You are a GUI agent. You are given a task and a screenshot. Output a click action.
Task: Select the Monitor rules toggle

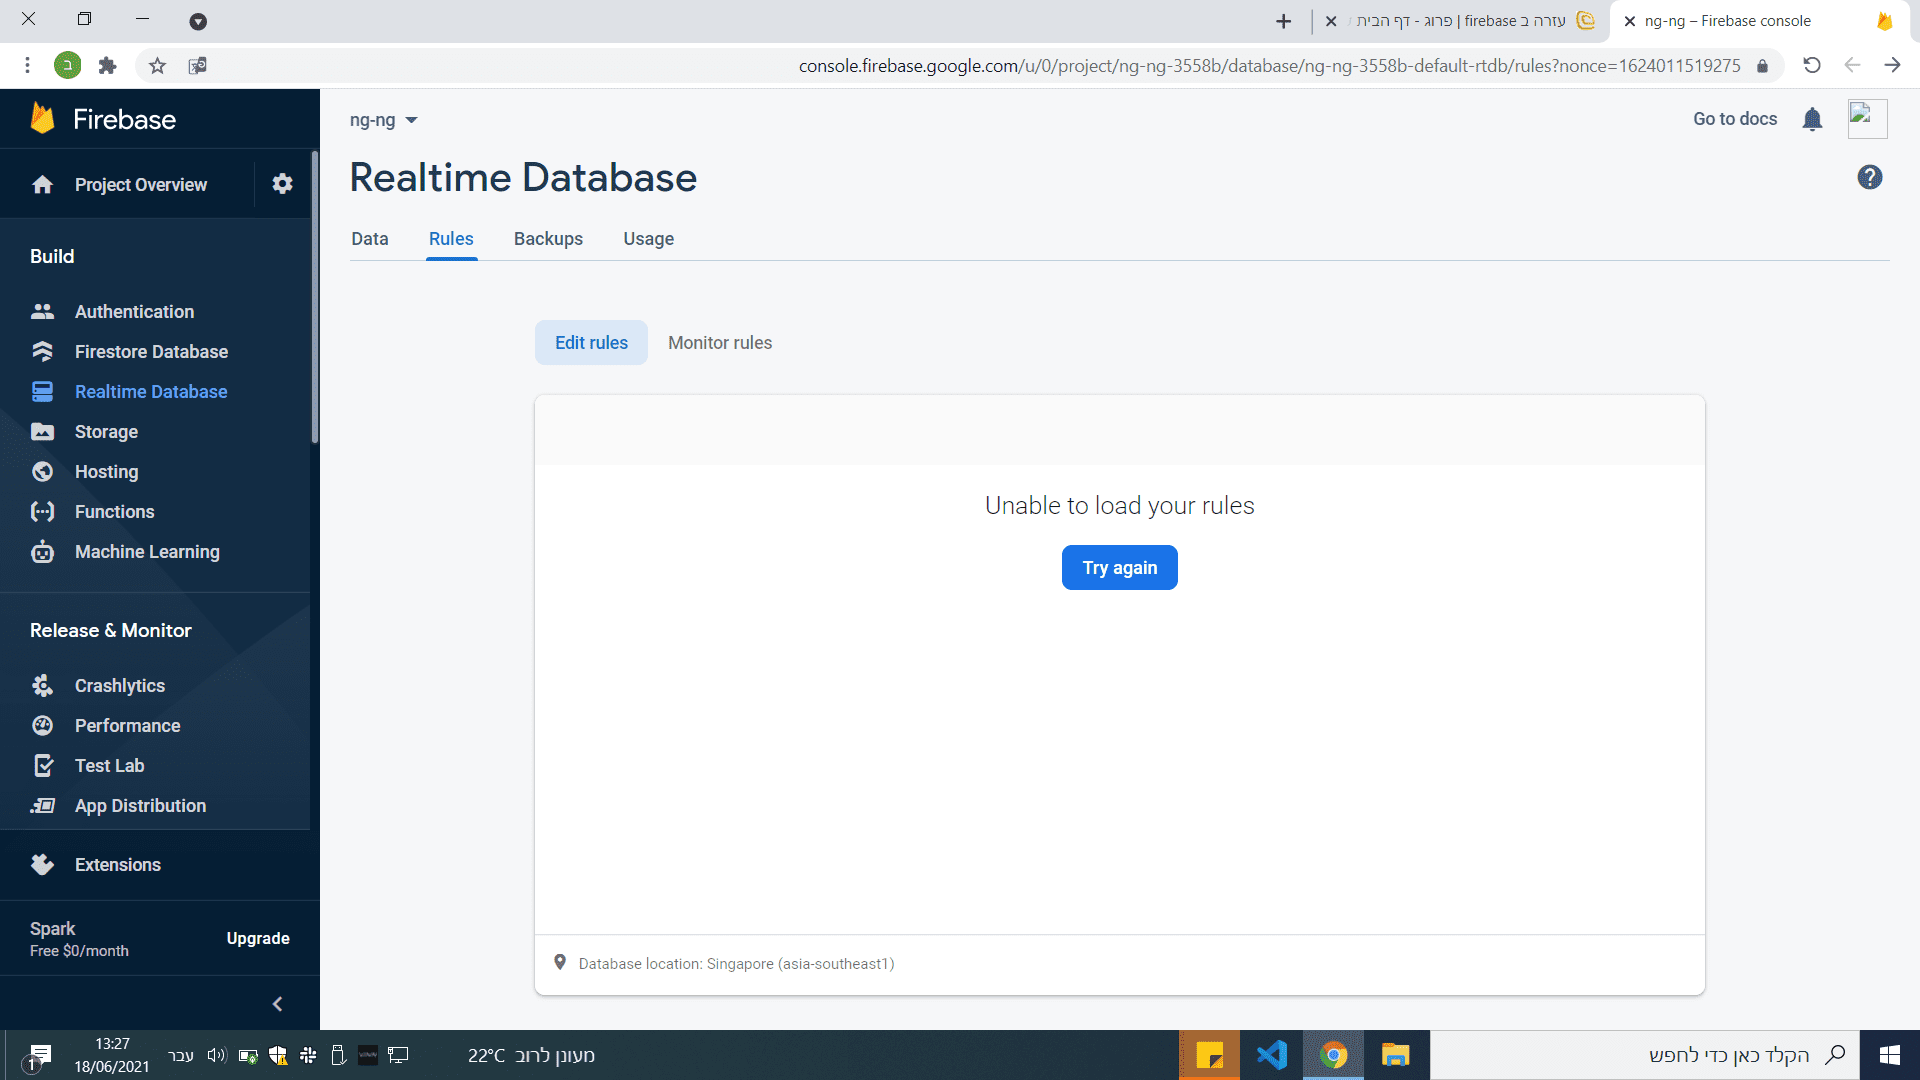719,343
